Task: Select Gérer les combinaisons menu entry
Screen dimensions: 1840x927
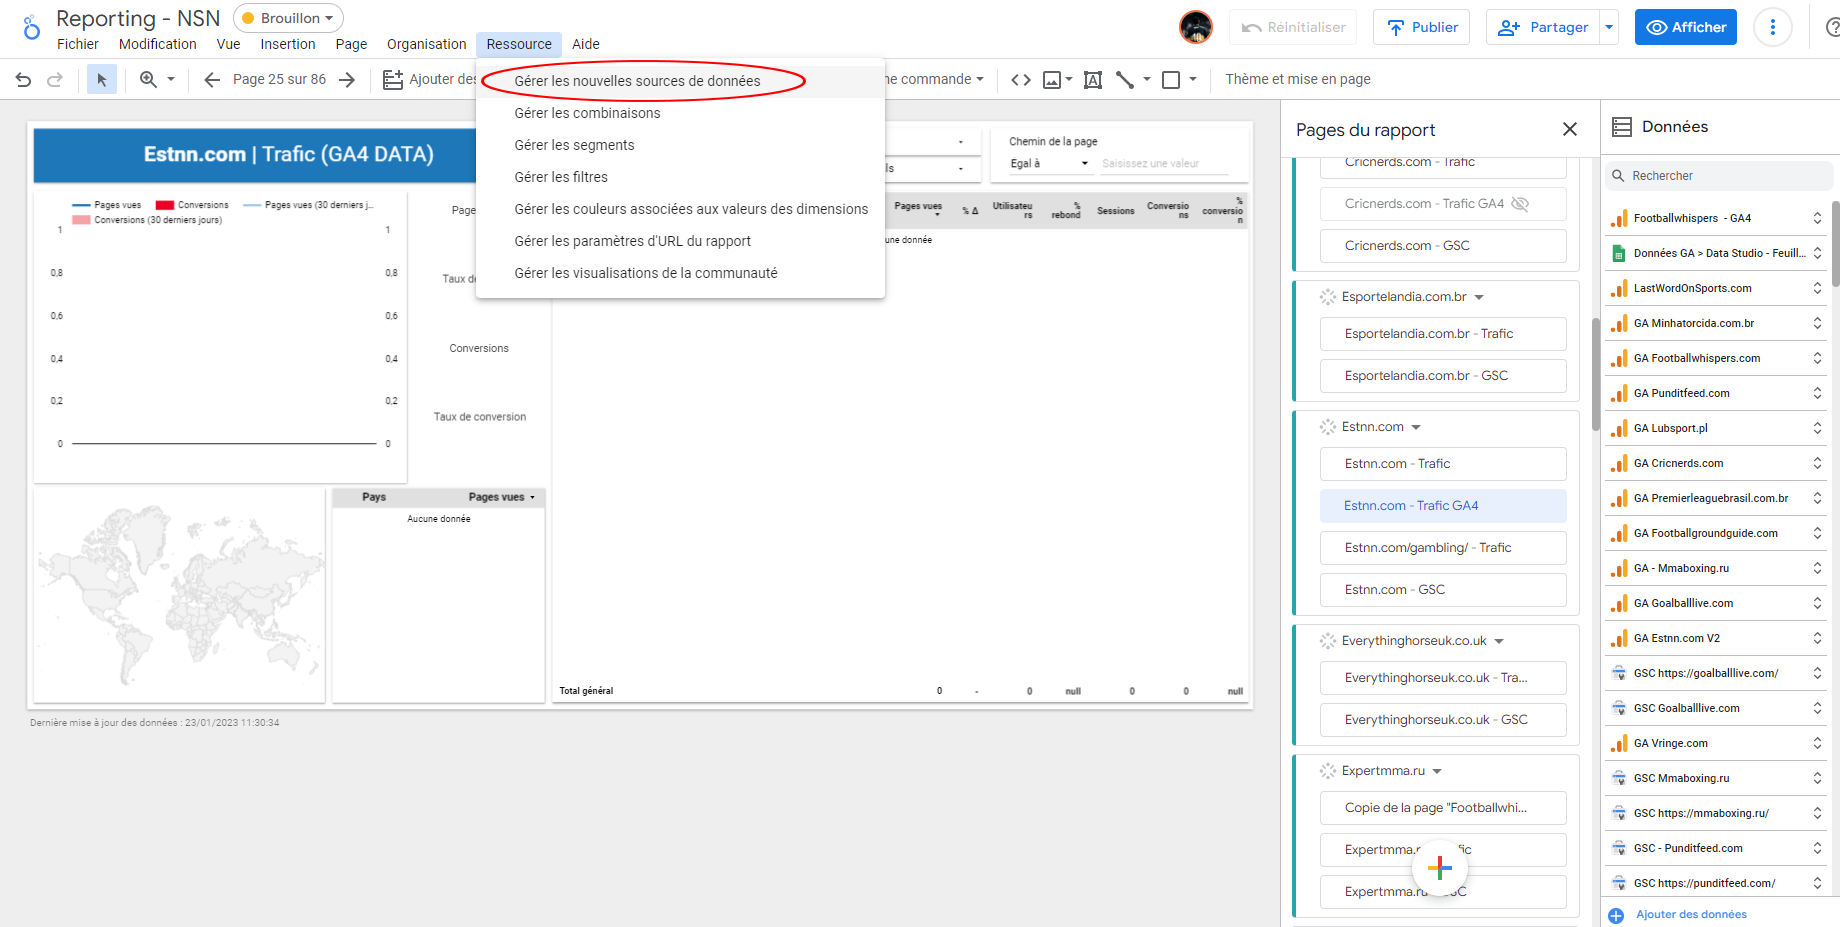Action: [587, 113]
